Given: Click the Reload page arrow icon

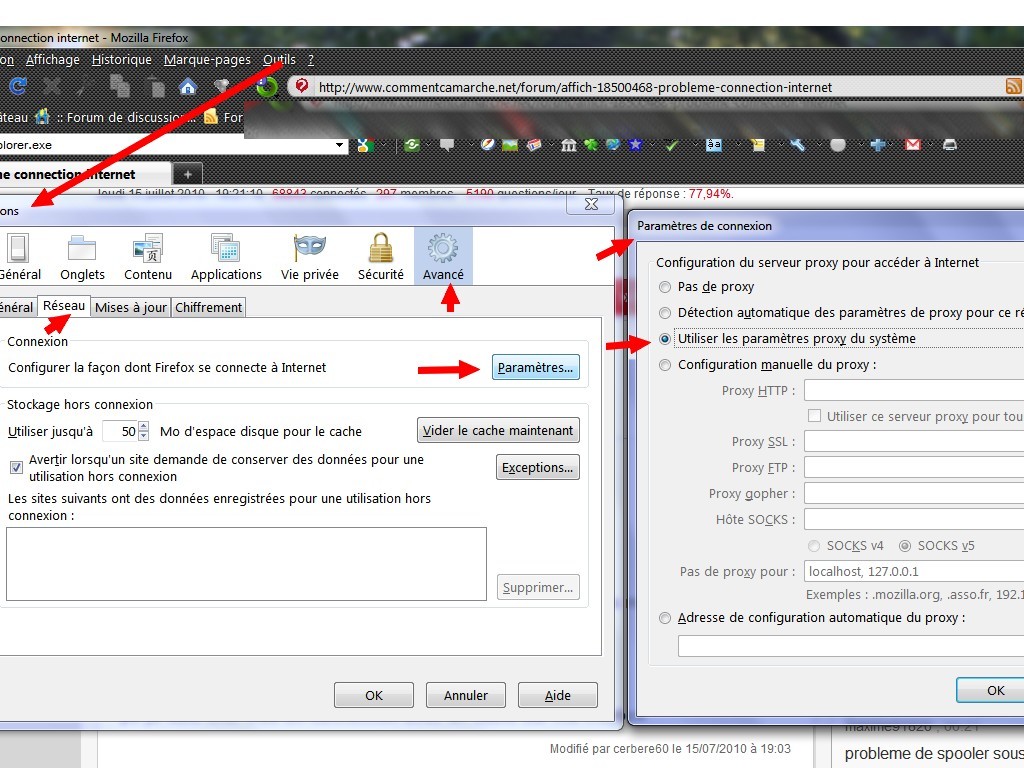Looking at the screenshot, I should click(17, 86).
